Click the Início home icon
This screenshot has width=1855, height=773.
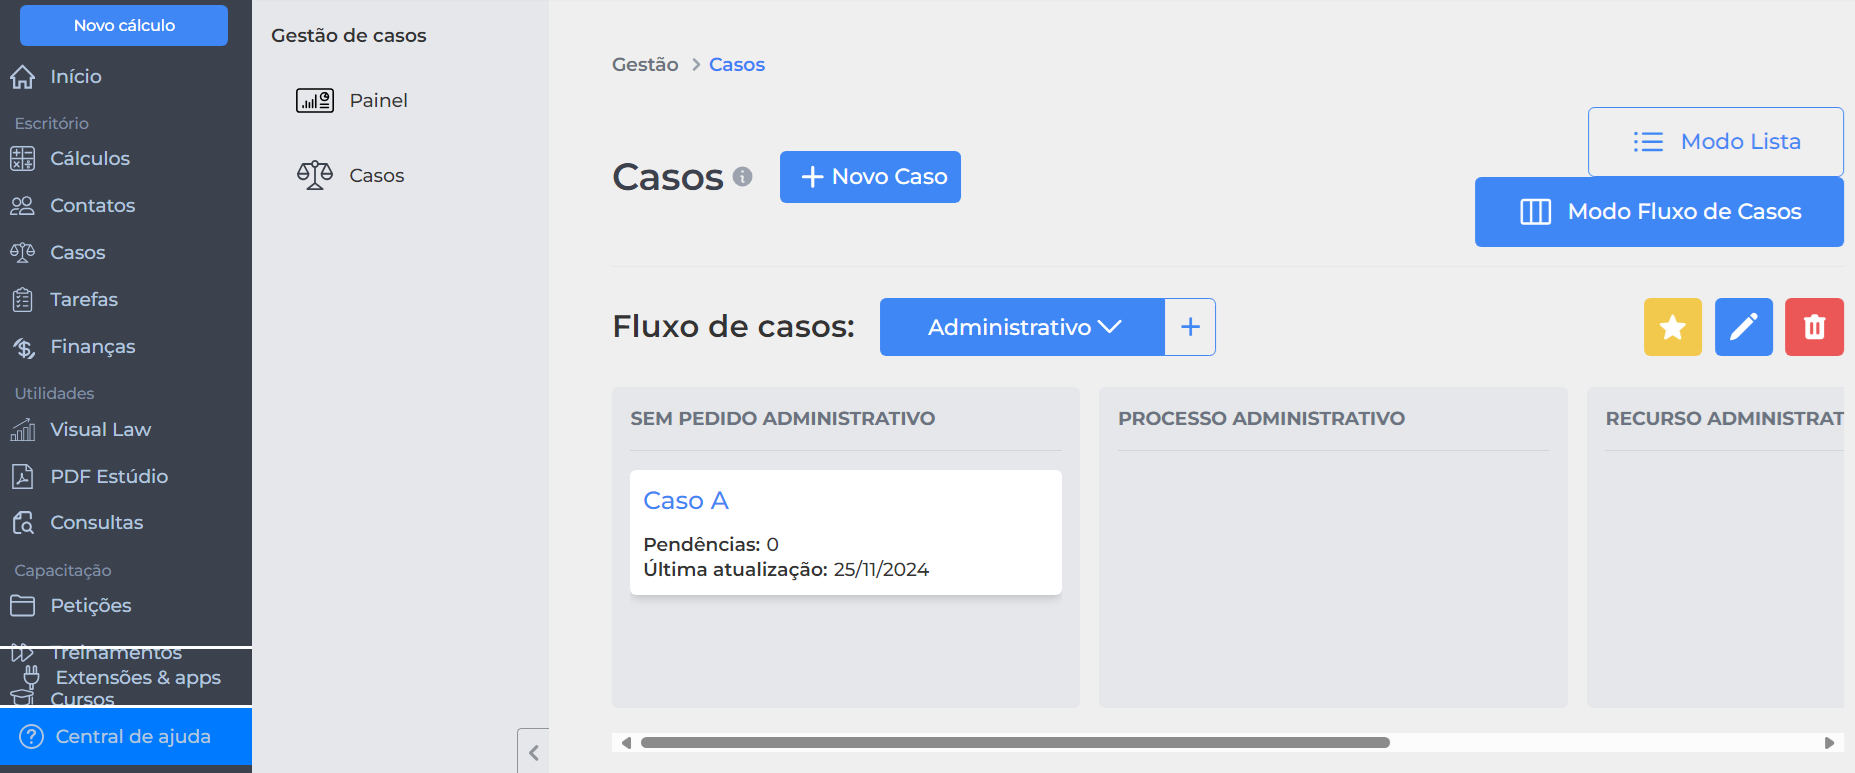(x=22, y=77)
